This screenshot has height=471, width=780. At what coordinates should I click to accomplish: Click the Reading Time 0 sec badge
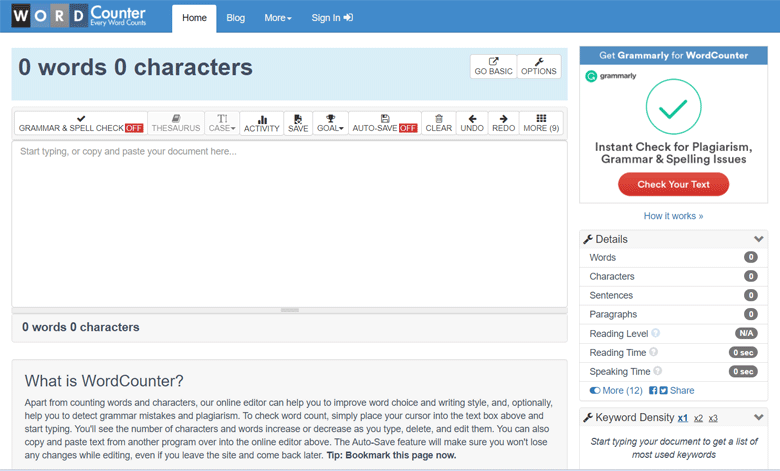coord(743,352)
